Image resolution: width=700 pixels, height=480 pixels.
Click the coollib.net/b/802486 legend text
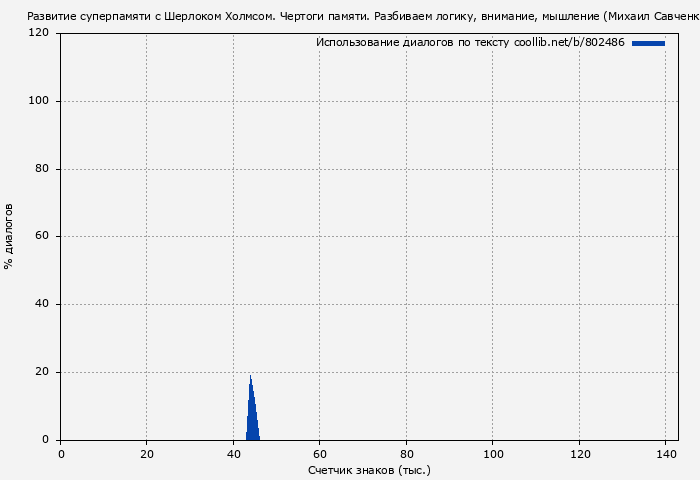coord(470,43)
